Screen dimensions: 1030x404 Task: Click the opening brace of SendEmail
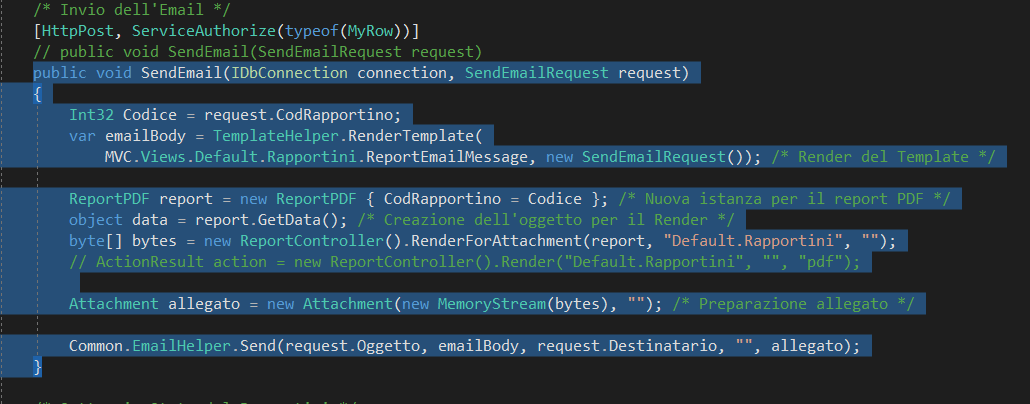37,94
